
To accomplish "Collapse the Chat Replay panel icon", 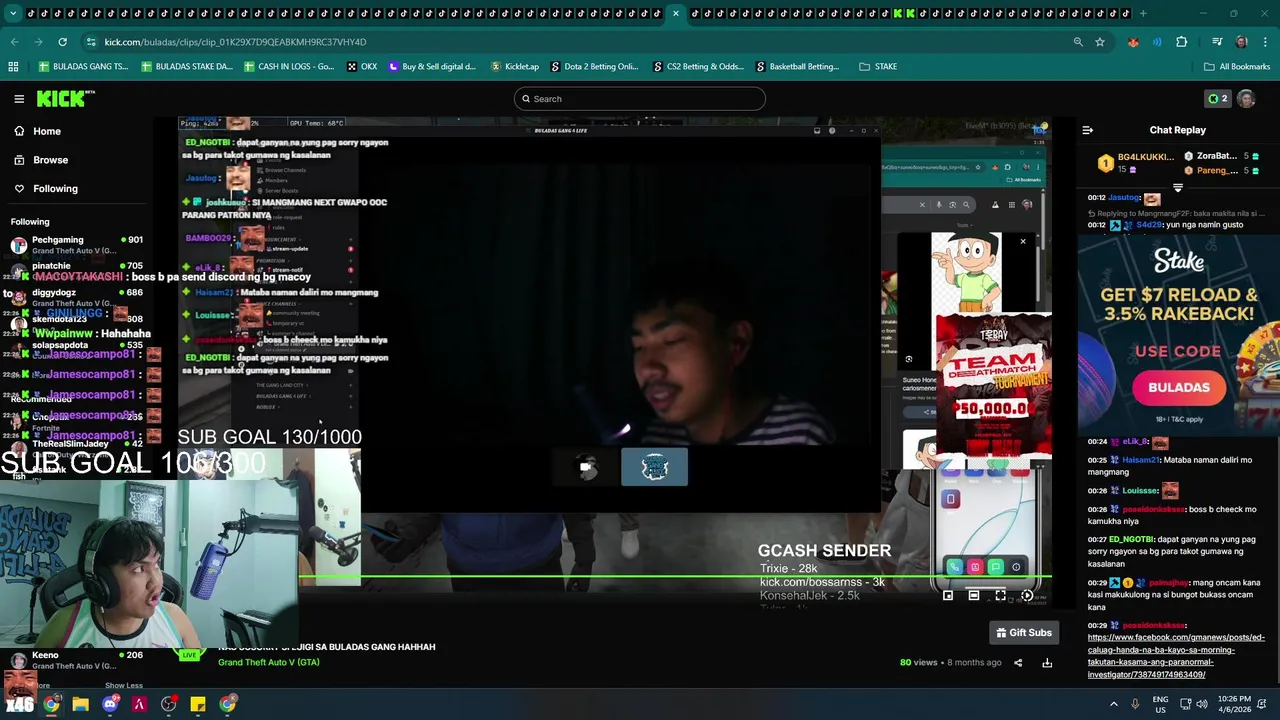I will tap(1088, 130).
